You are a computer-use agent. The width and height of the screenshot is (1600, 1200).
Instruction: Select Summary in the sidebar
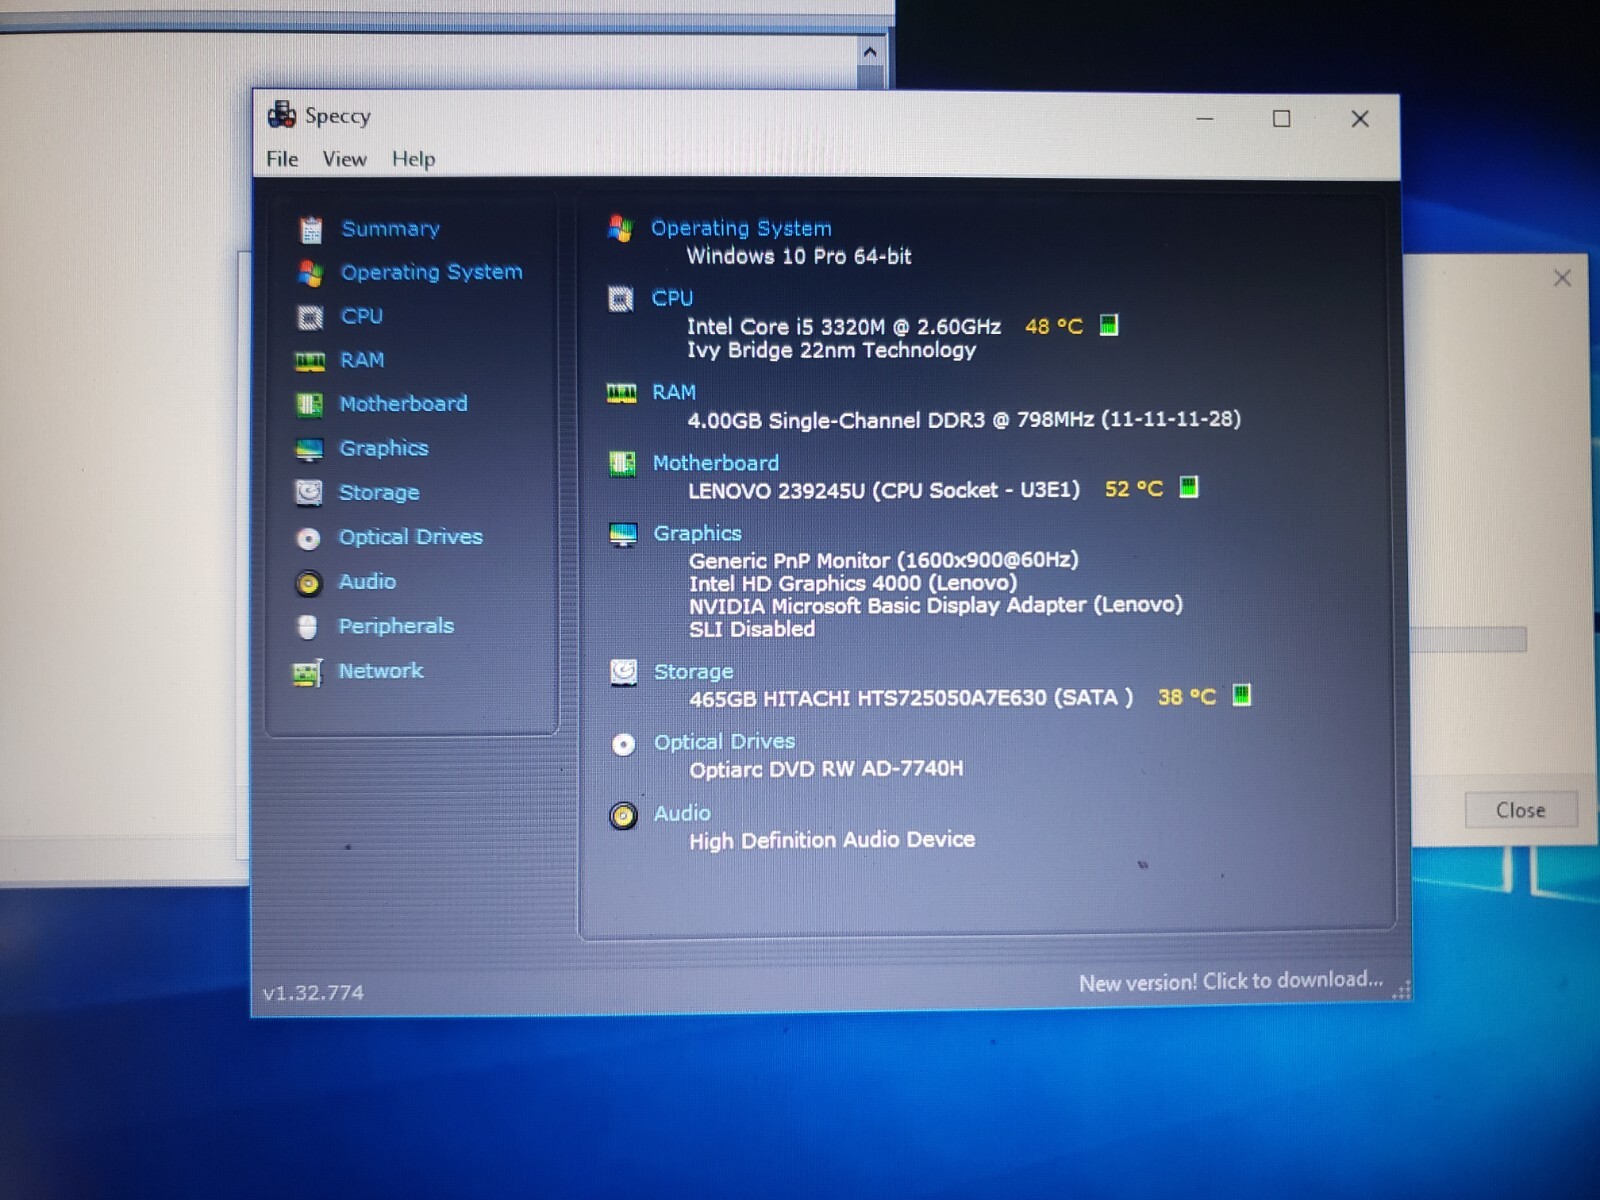(x=390, y=229)
